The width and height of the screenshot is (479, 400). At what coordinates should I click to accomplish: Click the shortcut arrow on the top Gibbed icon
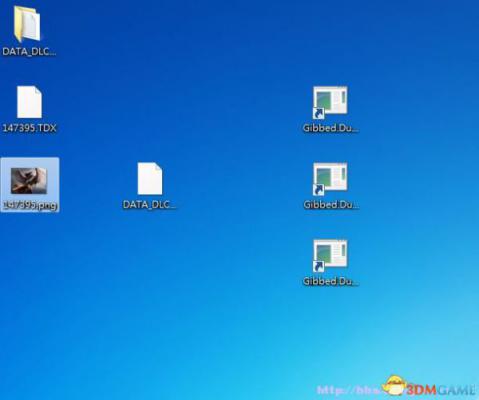coord(318,113)
